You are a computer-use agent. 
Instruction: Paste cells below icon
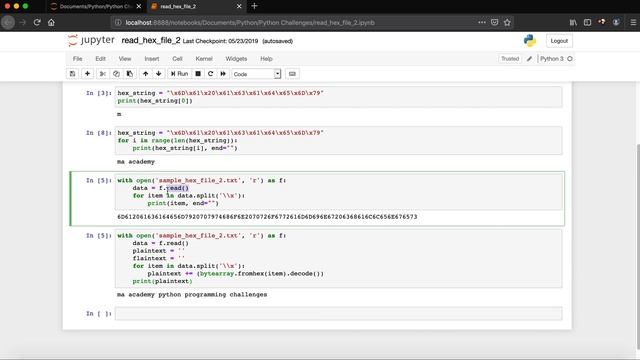(130, 74)
